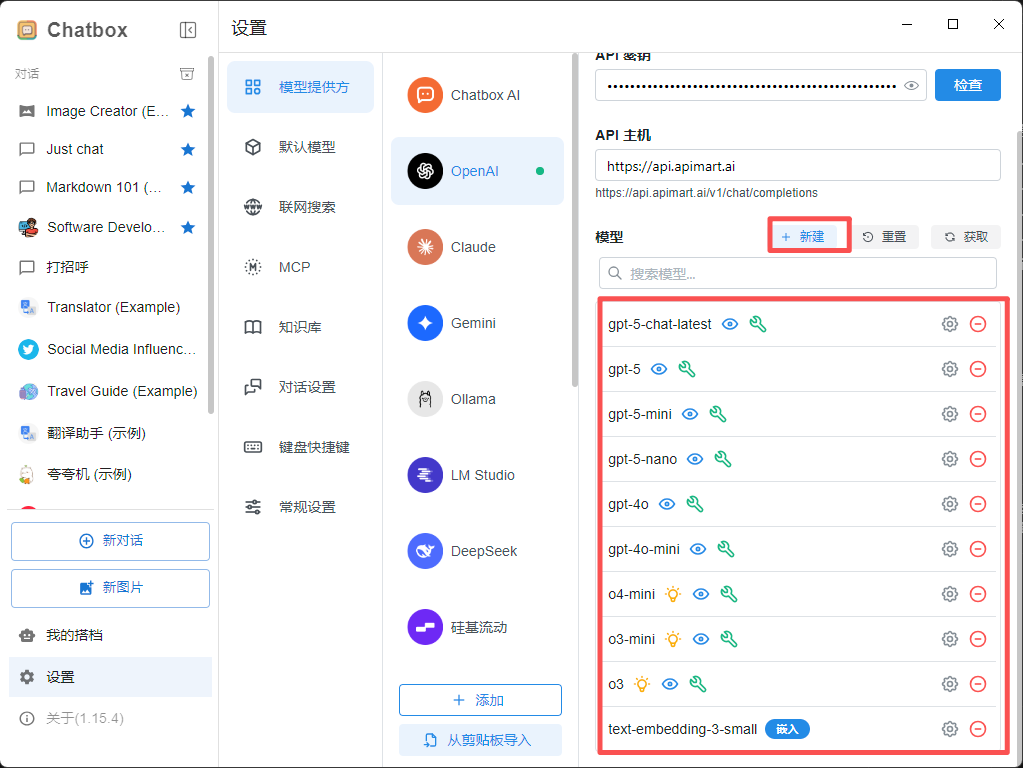Open the Chatbox AI provider
The height and width of the screenshot is (768, 1023).
click(425, 95)
